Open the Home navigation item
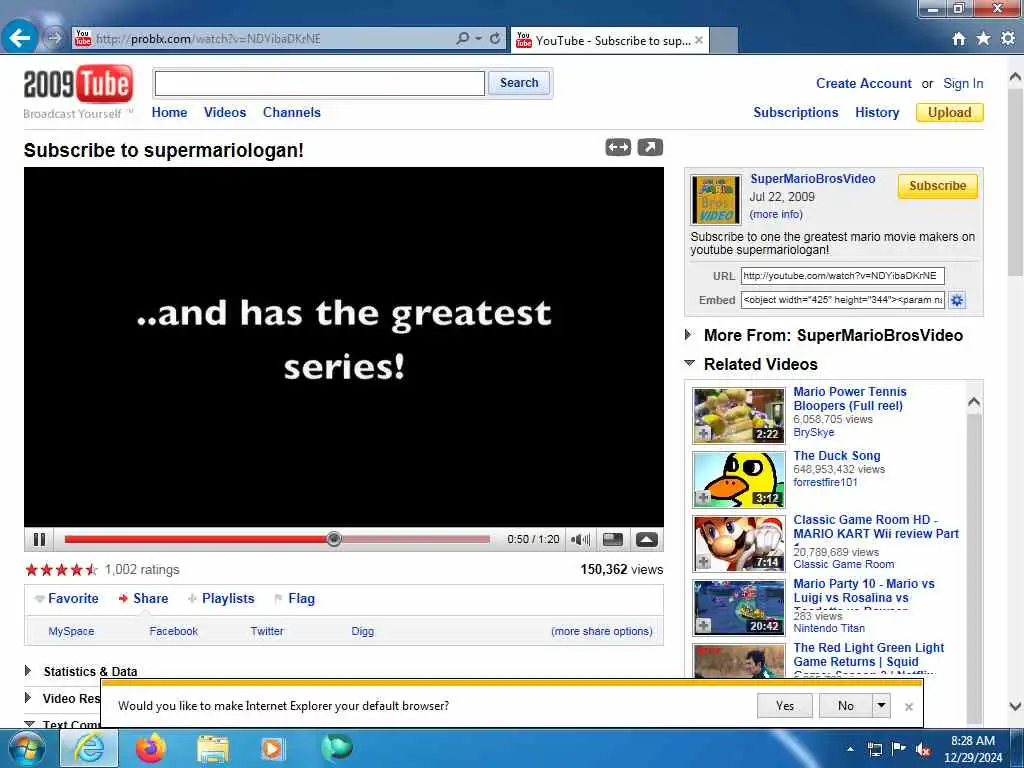The height and width of the screenshot is (768, 1024). point(169,112)
